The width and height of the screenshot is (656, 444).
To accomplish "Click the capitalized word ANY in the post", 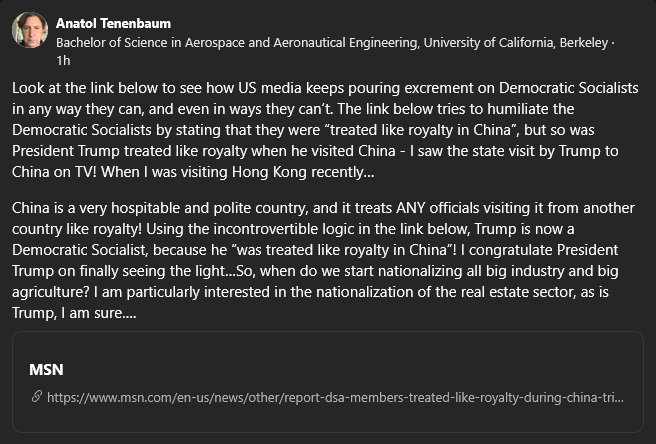I will click(x=411, y=208).
